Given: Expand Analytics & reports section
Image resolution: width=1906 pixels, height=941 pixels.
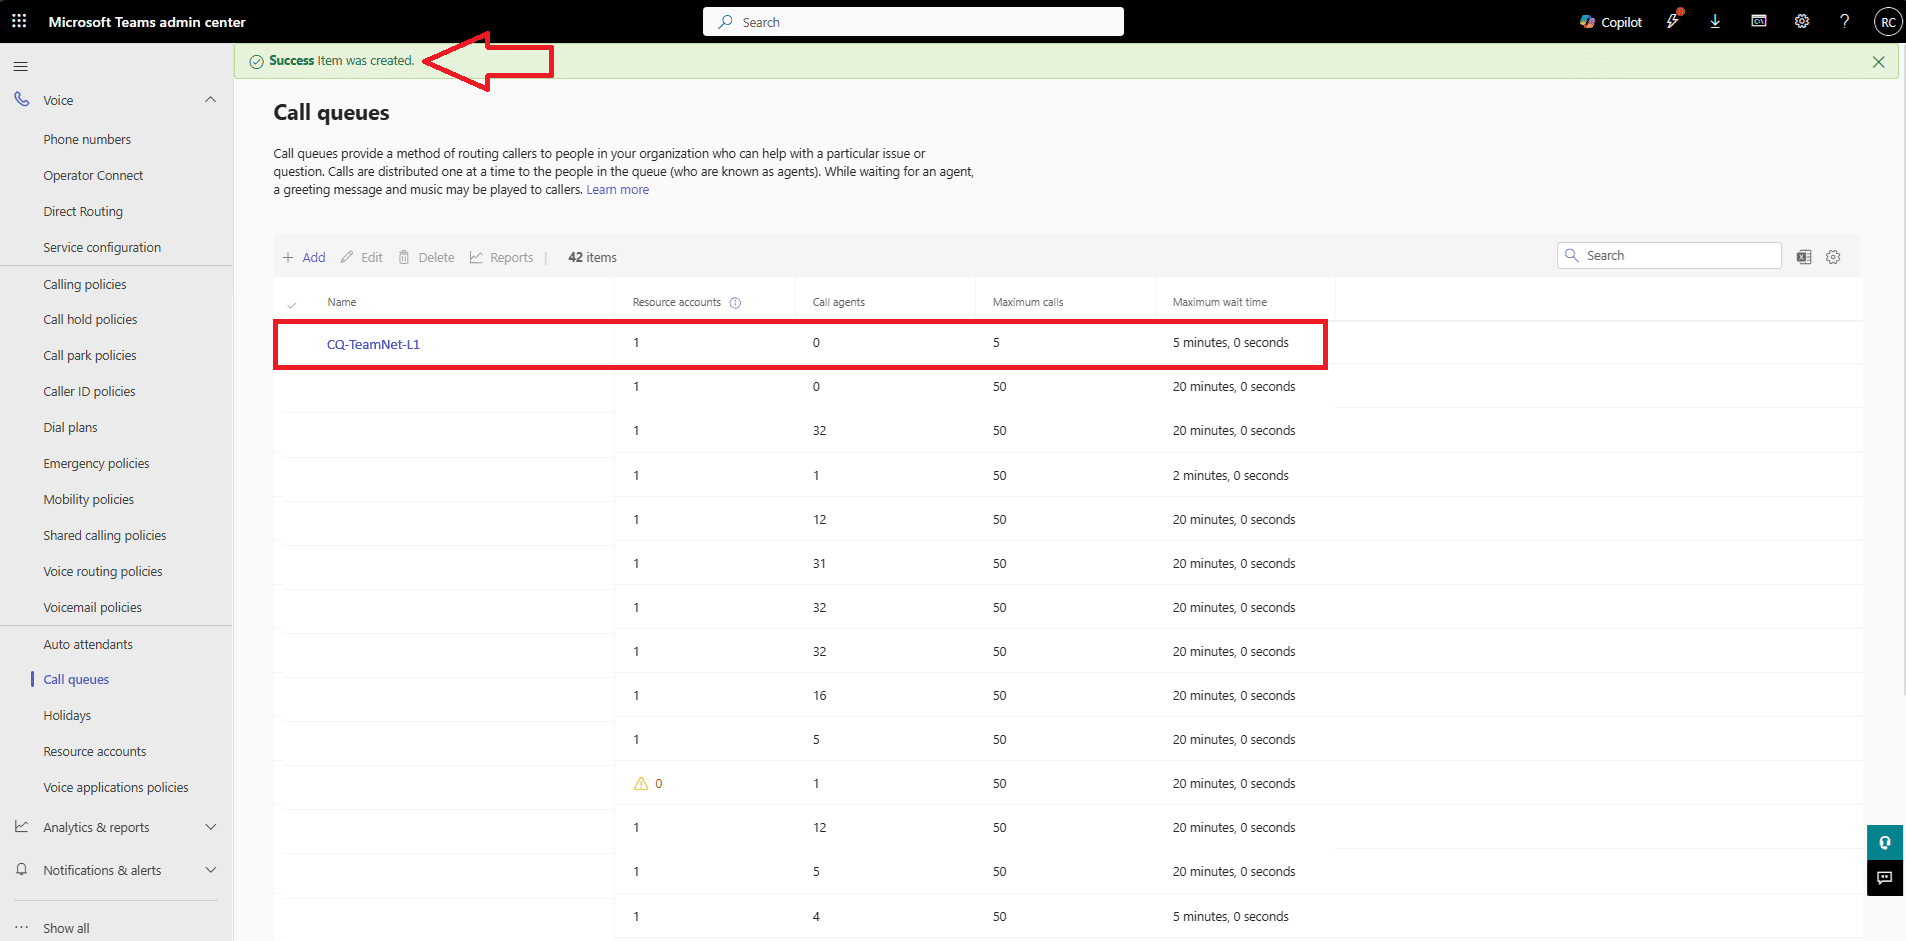Looking at the screenshot, I should 210,827.
